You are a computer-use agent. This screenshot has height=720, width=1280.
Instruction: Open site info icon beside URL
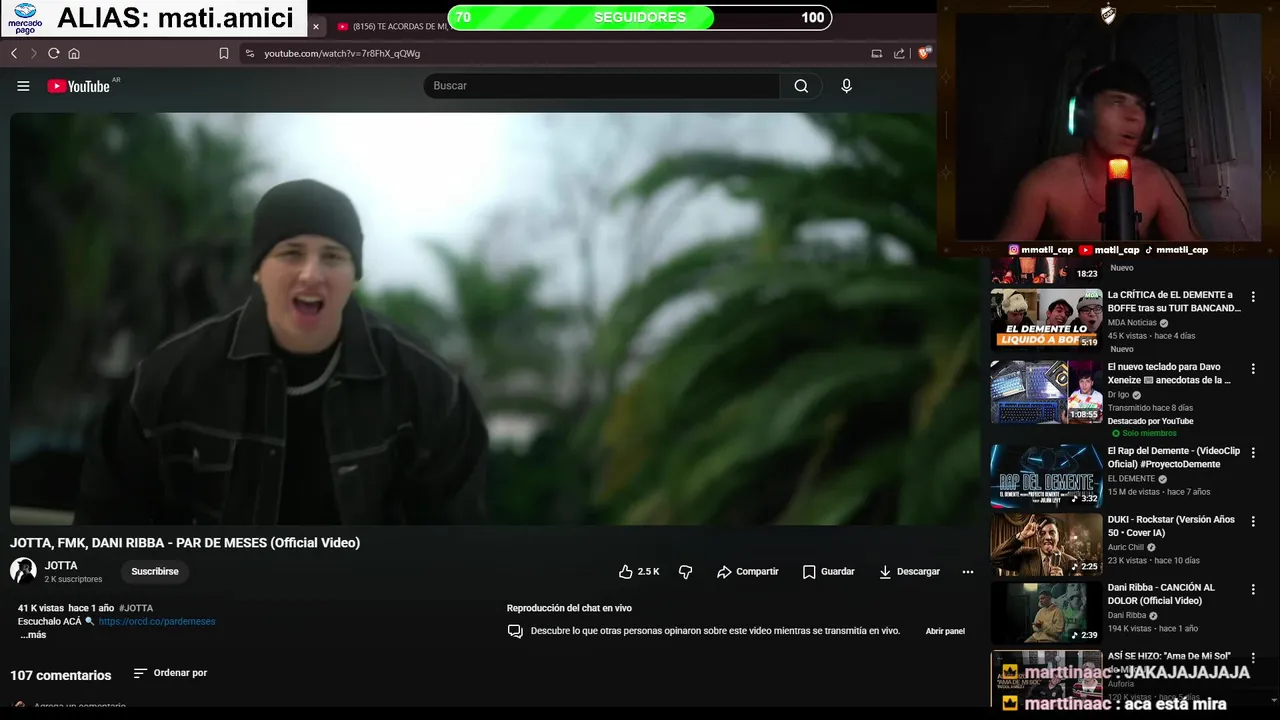pos(249,53)
